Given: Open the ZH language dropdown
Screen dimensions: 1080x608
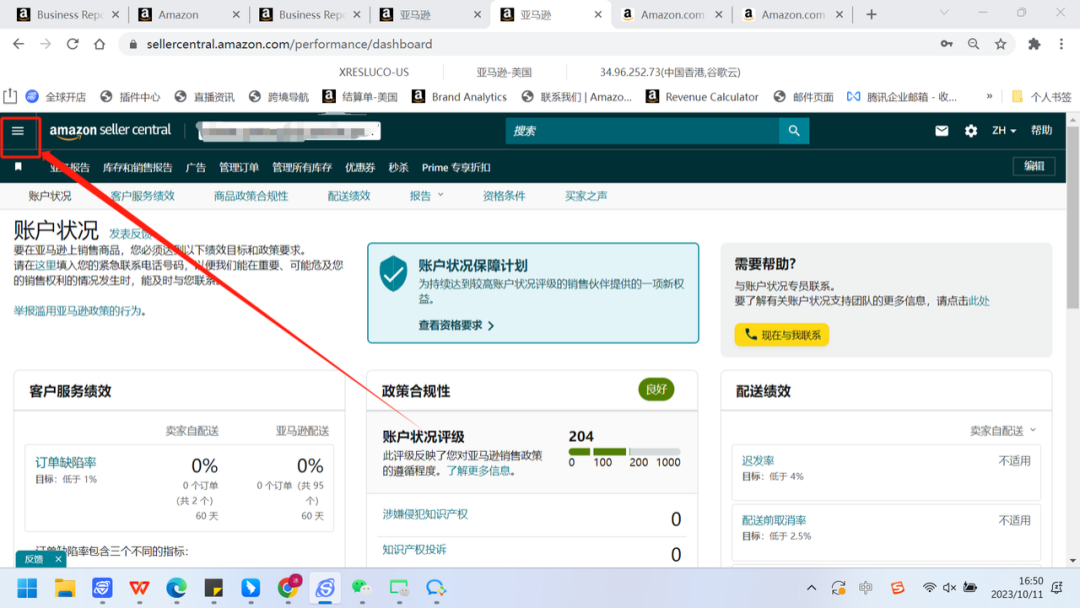Looking at the screenshot, I should [x=1004, y=130].
